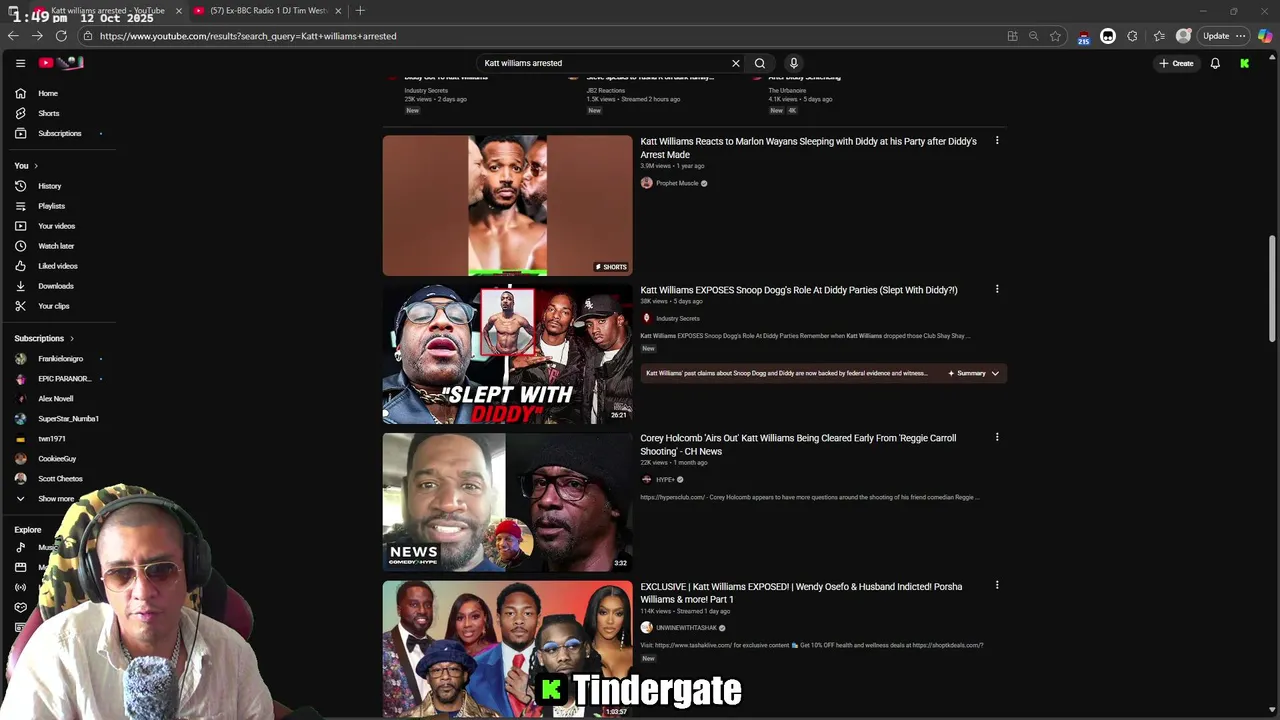Open the browser zoom magnifier icon

pyautogui.click(x=1034, y=36)
